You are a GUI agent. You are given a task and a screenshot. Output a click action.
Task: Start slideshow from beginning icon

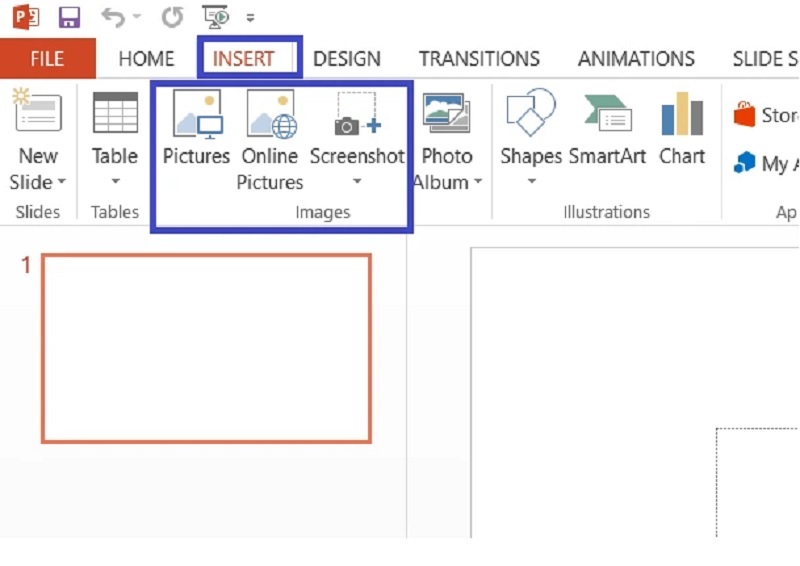point(216,17)
